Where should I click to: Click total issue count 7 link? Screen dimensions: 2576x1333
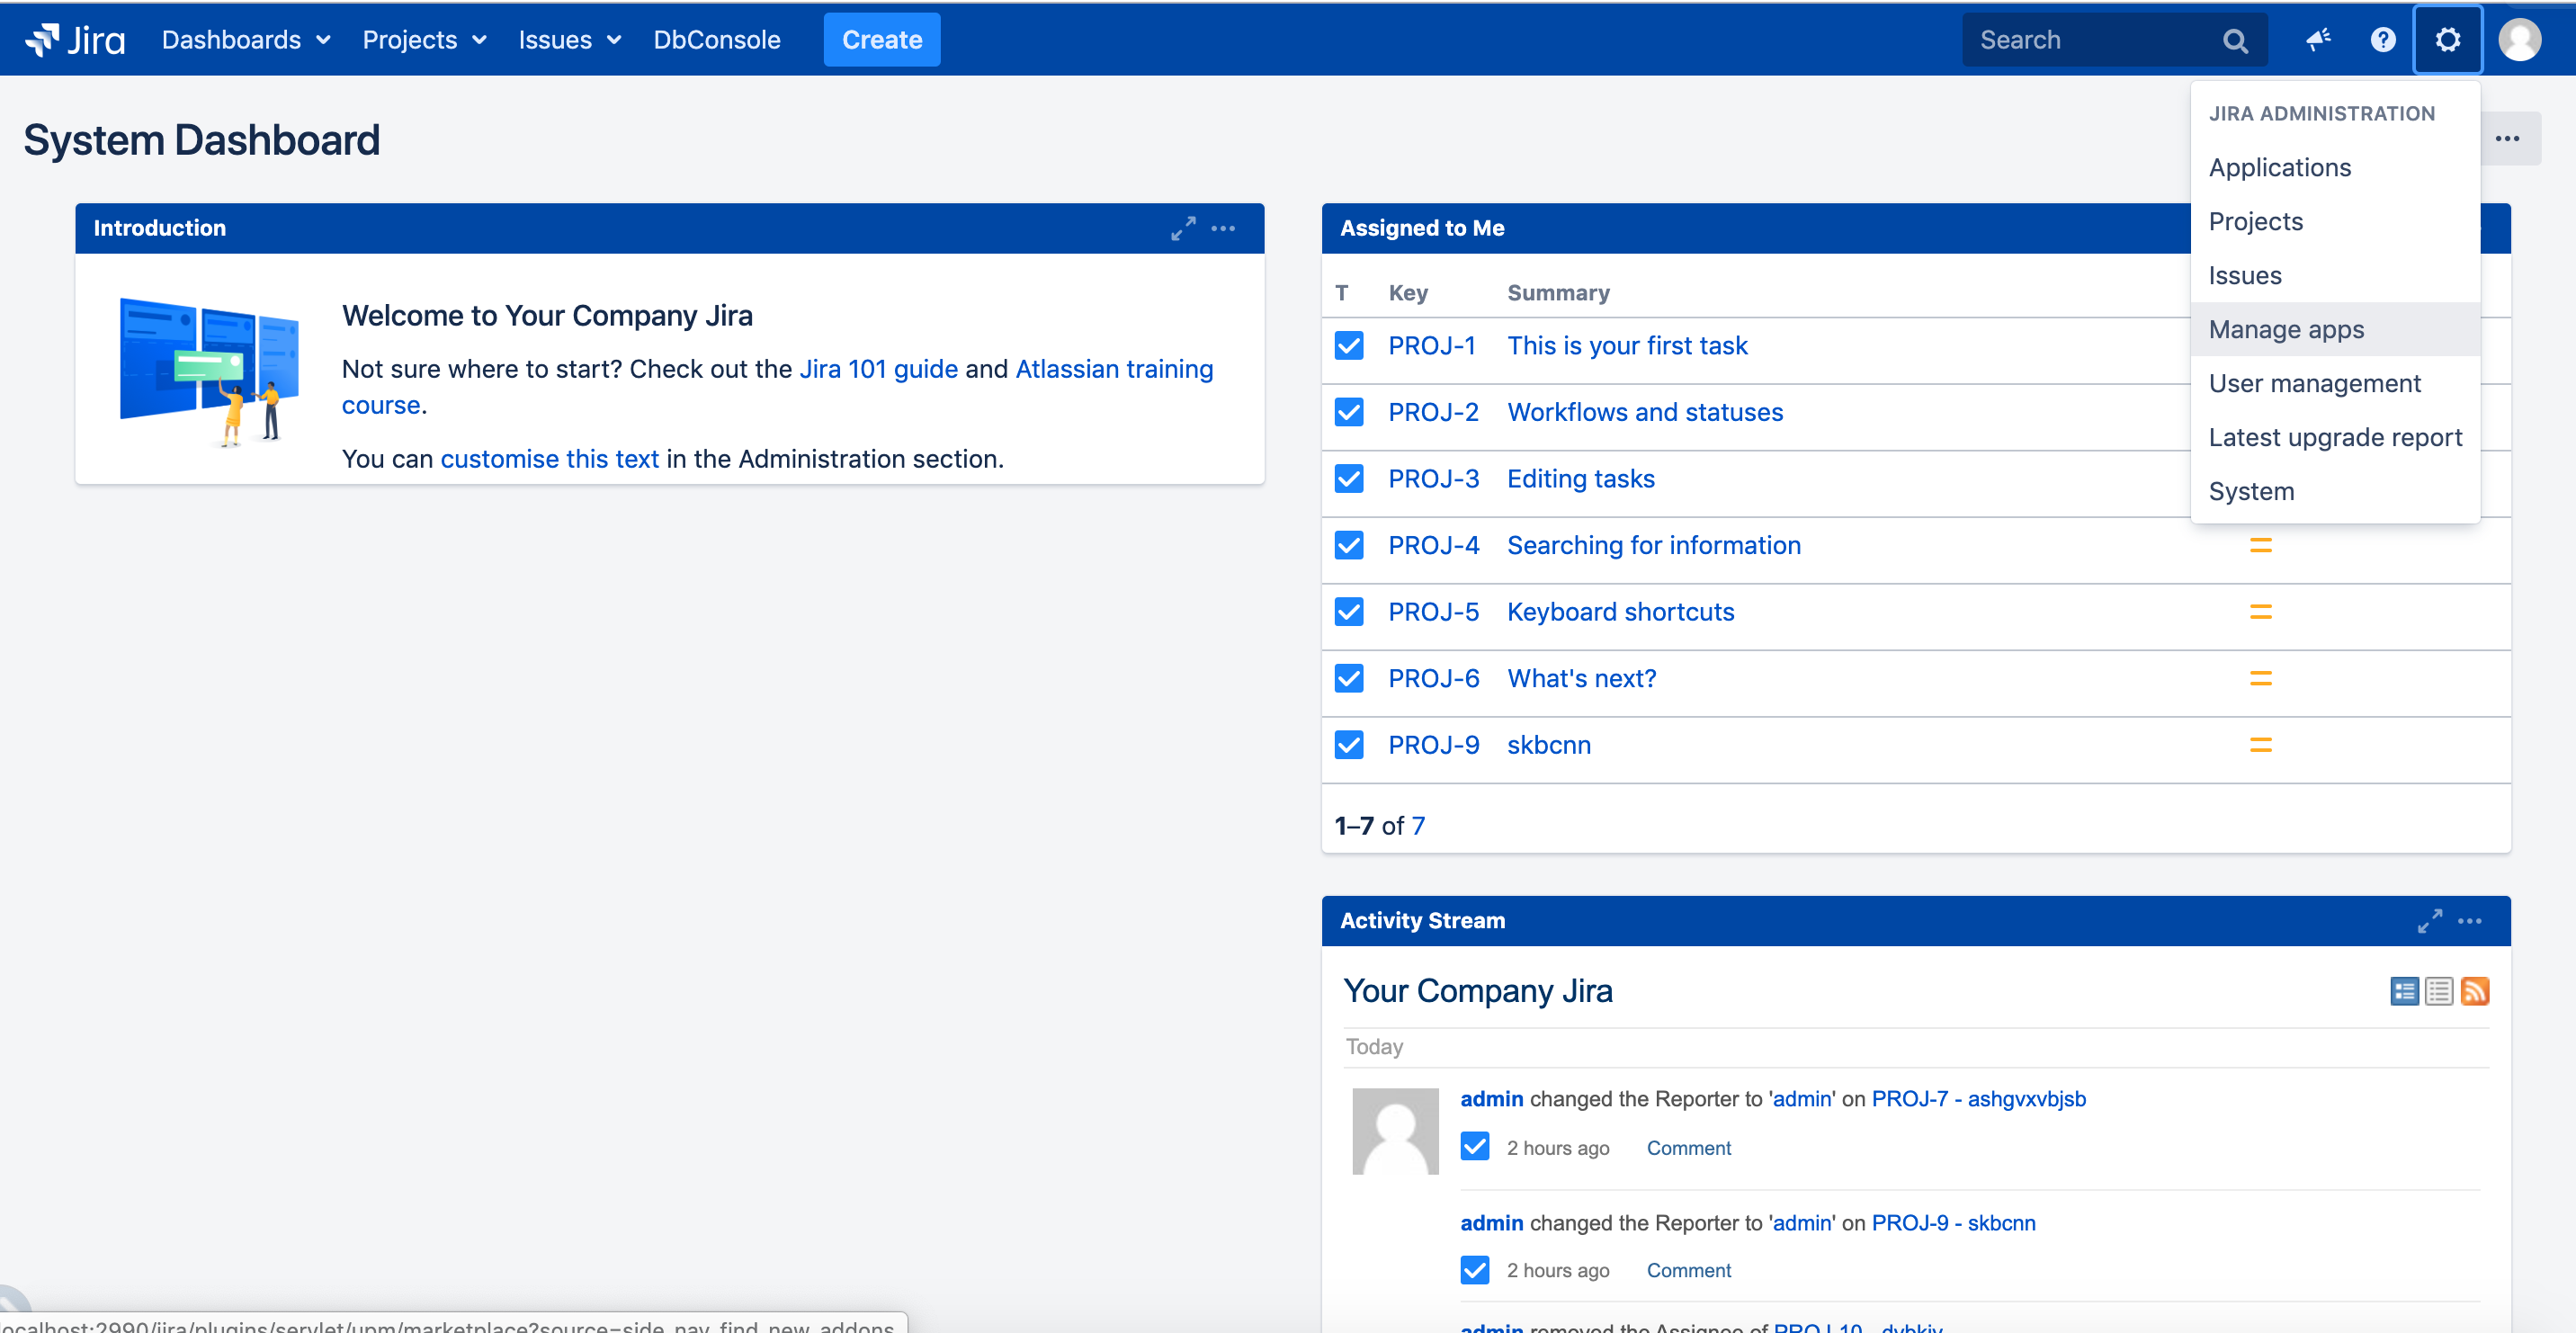(x=1418, y=826)
